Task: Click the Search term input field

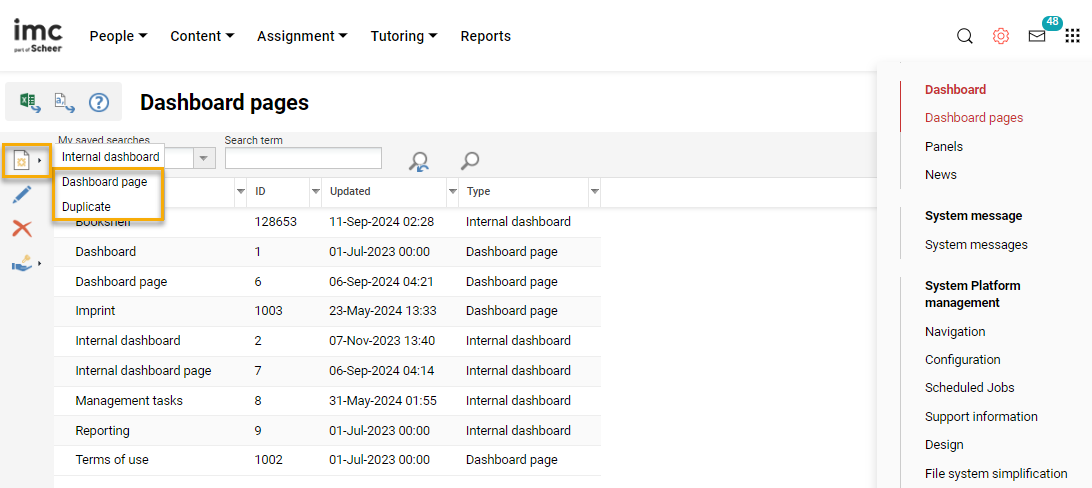Action: click(x=303, y=158)
